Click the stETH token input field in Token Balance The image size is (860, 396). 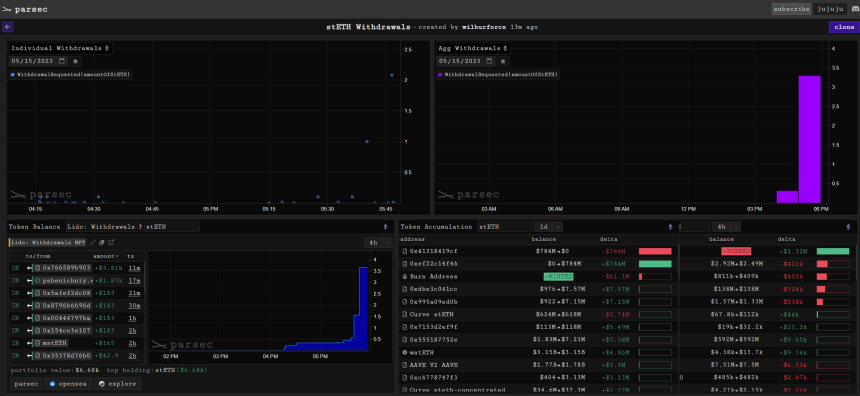click(x=172, y=227)
